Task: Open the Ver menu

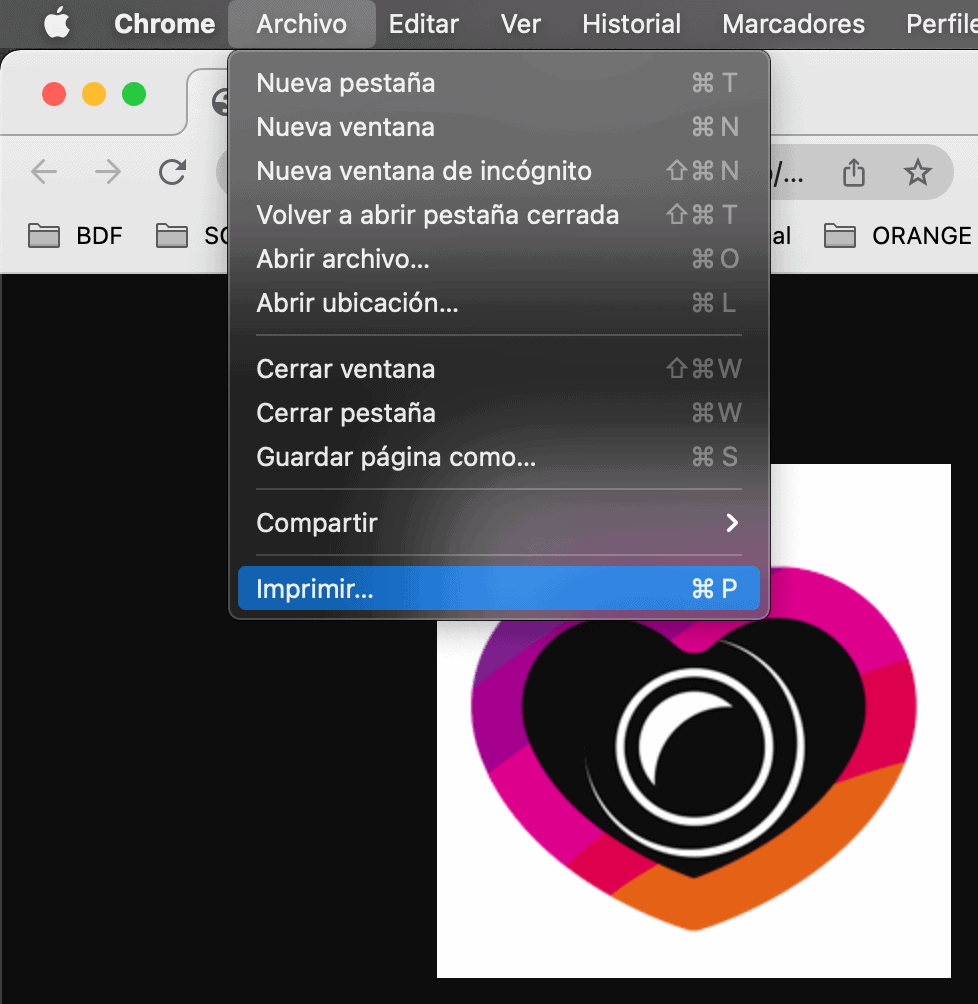Action: (521, 24)
